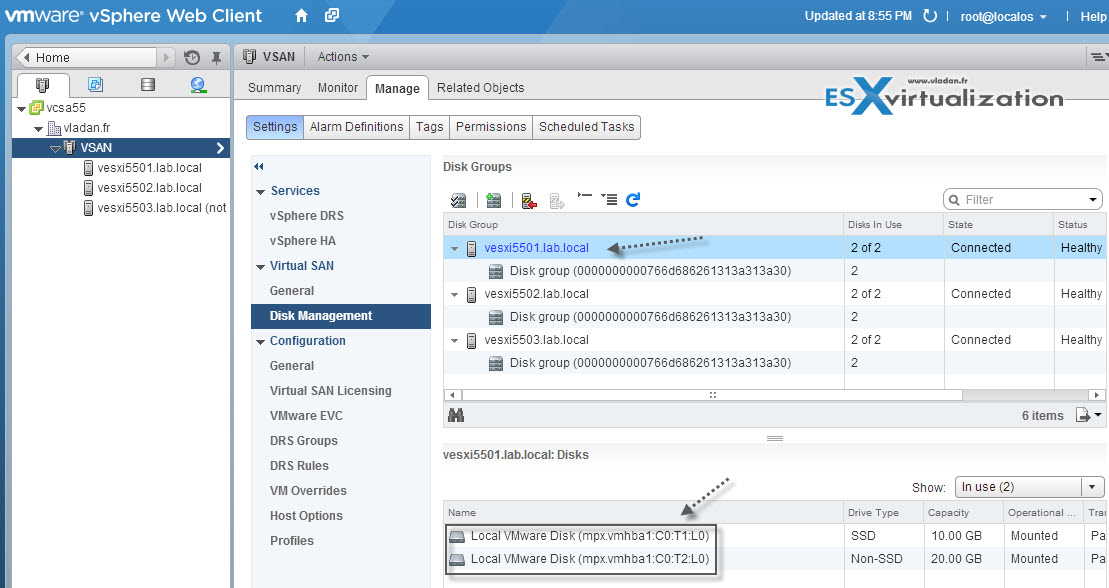Image resolution: width=1109 pixels, height=588 pixels.
Task: Select Disk Management in the sidebar
Action: point(341,316)
